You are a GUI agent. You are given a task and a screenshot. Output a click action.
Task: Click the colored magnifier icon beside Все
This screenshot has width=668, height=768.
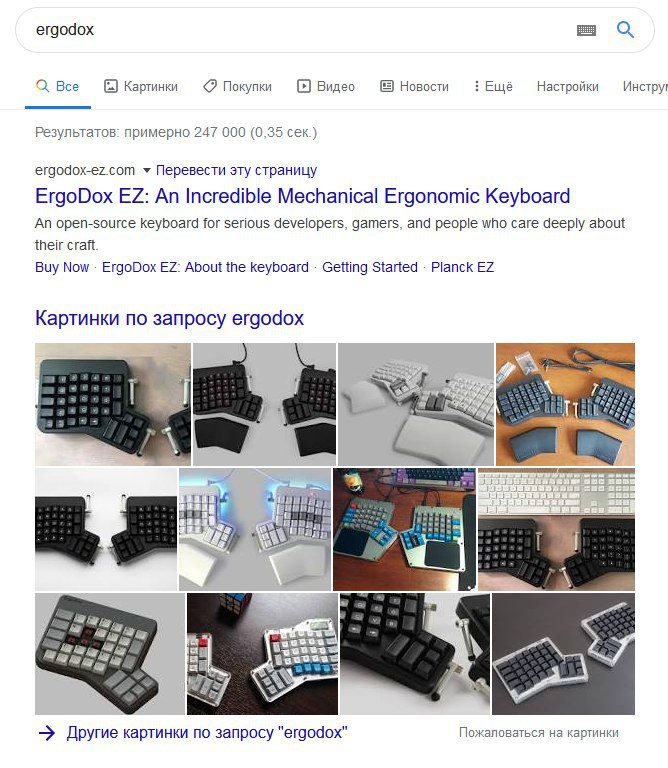[43, 86]
